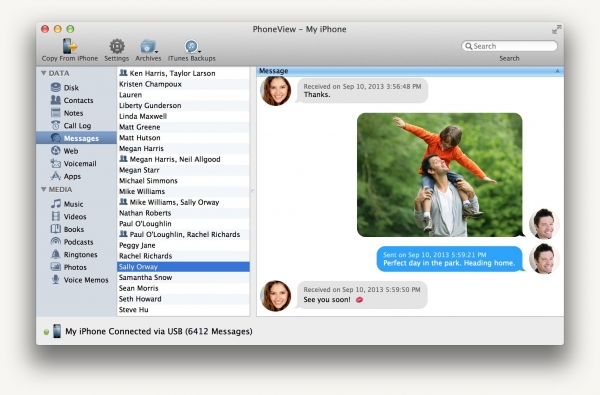The image size is (600, 395).
Task: Open the Archives folder dropdown
Action: tap(148, 46)
